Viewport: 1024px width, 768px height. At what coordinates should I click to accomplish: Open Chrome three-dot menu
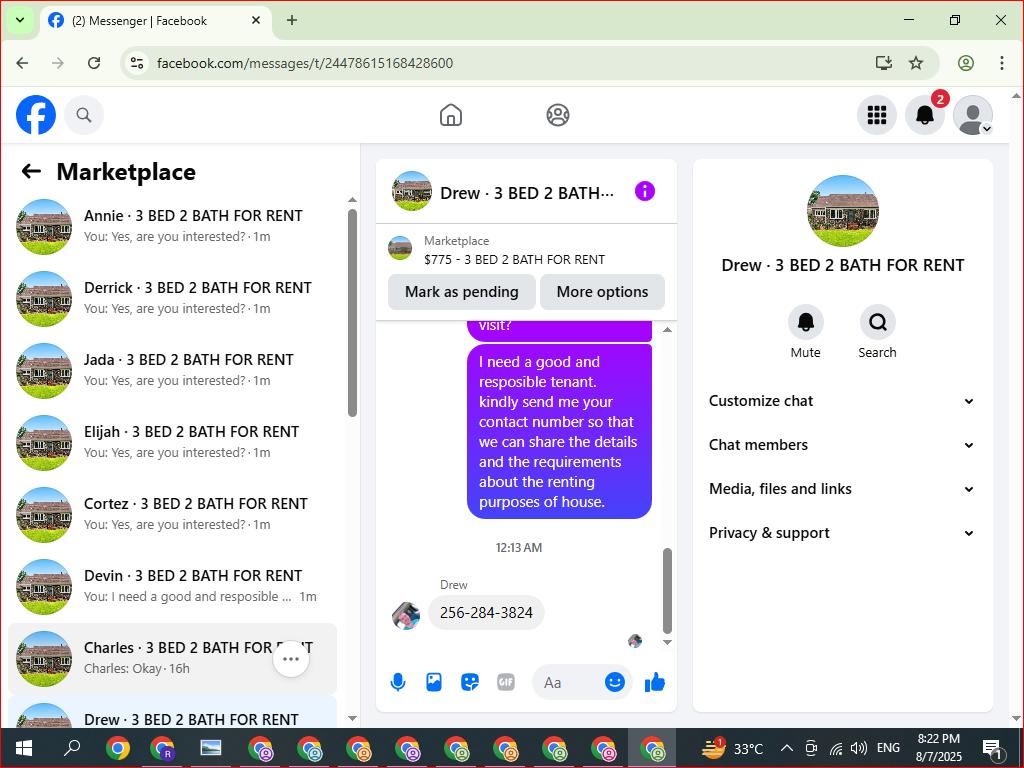1001,63
